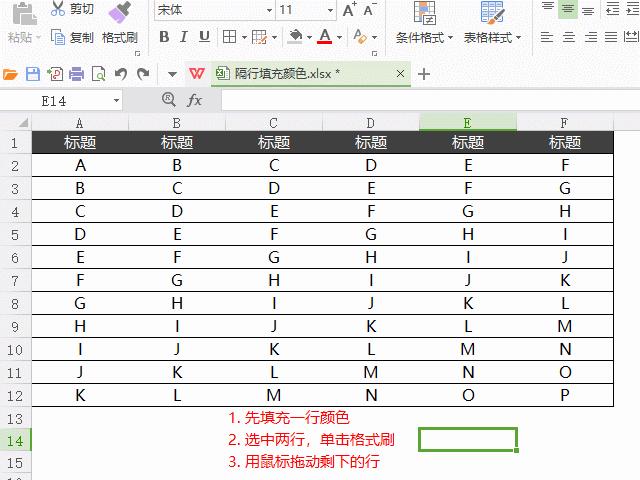Screen dimensions: 640x480
Task: Open the font color dropdown arrow
Action: [x=339, y=38]
